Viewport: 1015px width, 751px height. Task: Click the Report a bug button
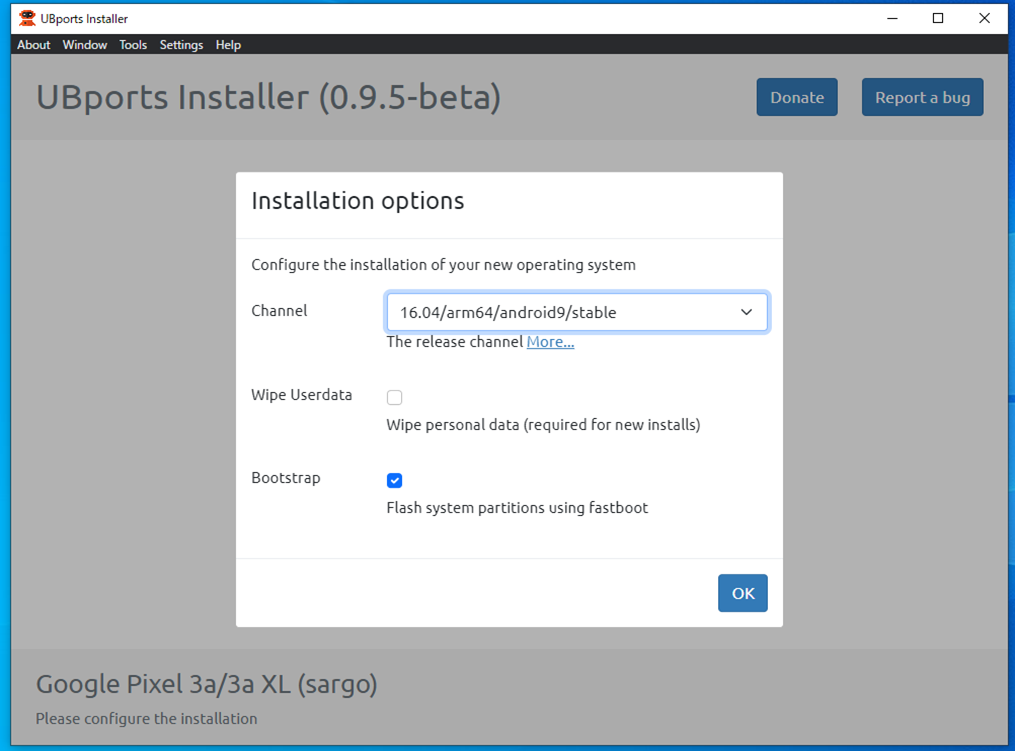pos(922,97)
